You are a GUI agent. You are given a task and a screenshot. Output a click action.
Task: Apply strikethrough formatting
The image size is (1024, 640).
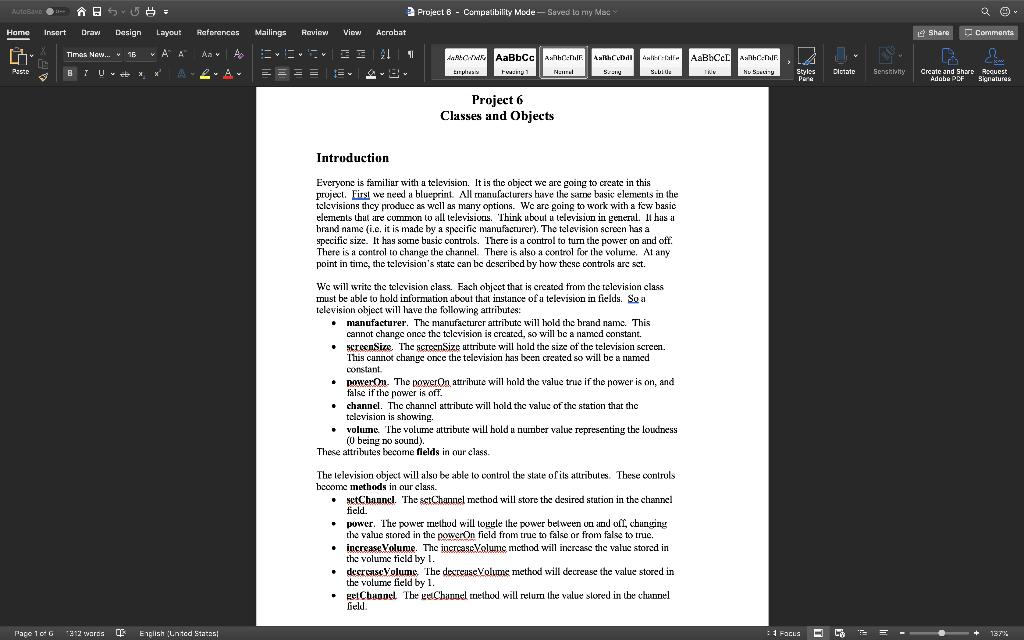point(124,73)
